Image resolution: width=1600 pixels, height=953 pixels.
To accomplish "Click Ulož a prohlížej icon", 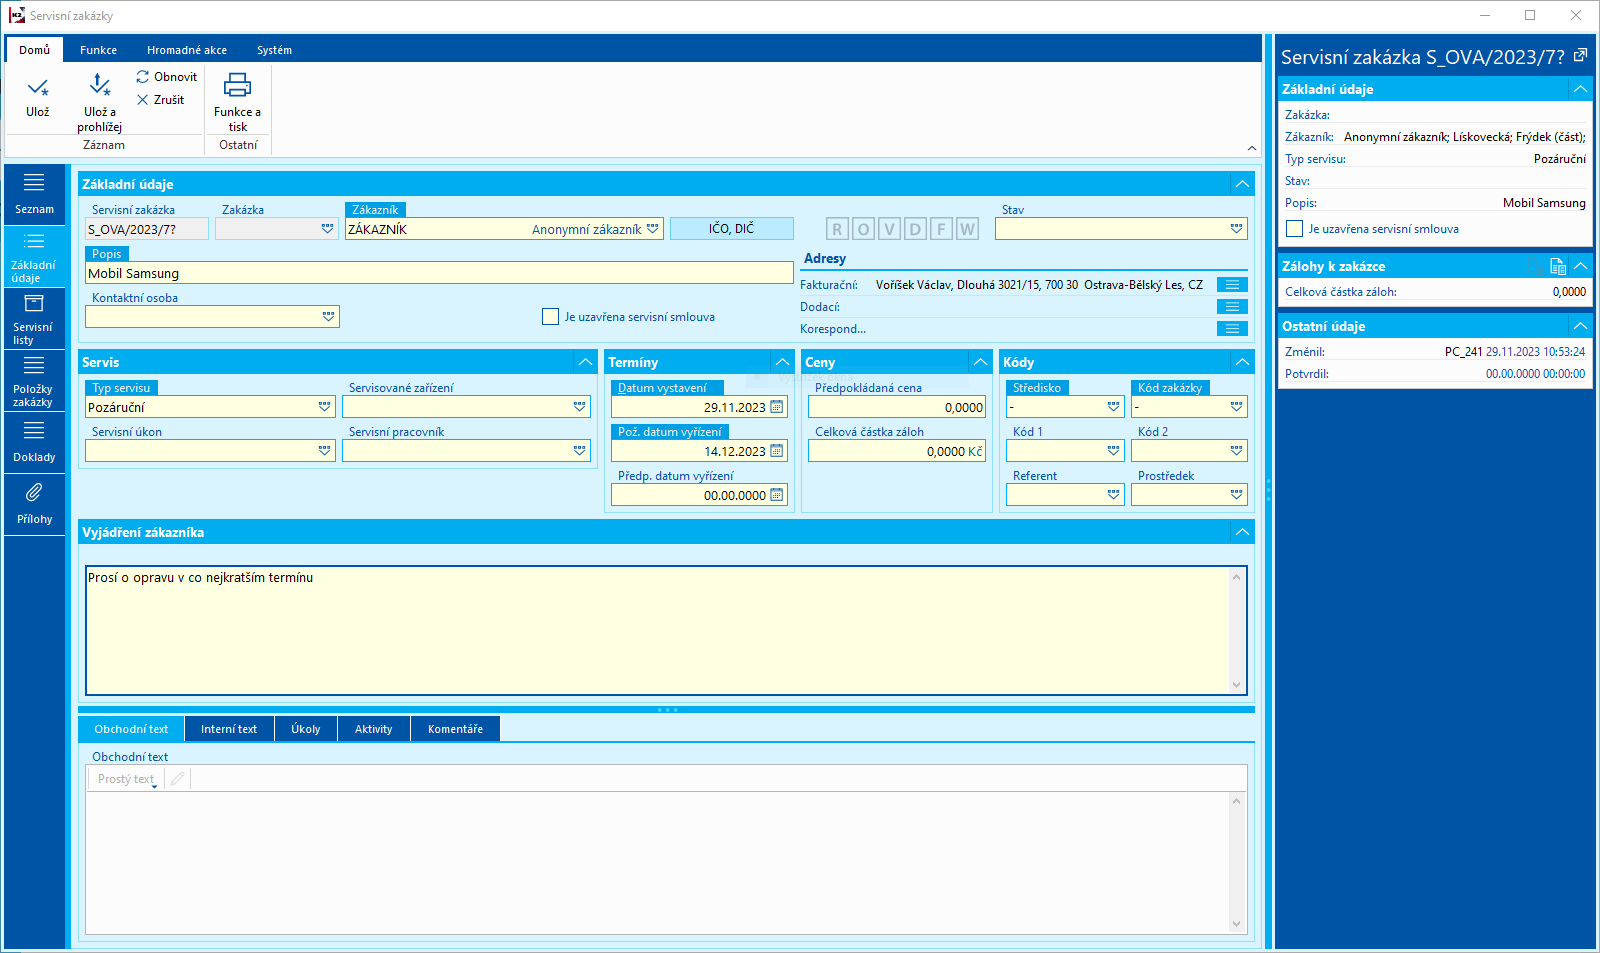I will click(100, 86).
